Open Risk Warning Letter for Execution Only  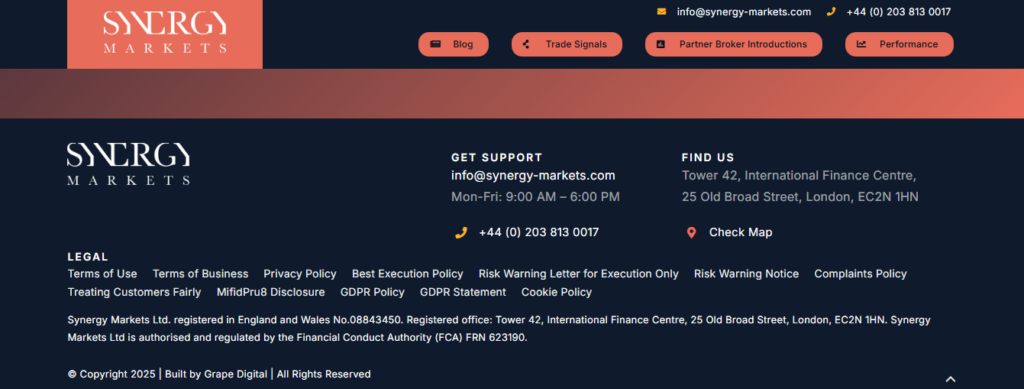[x=579, y=274]
